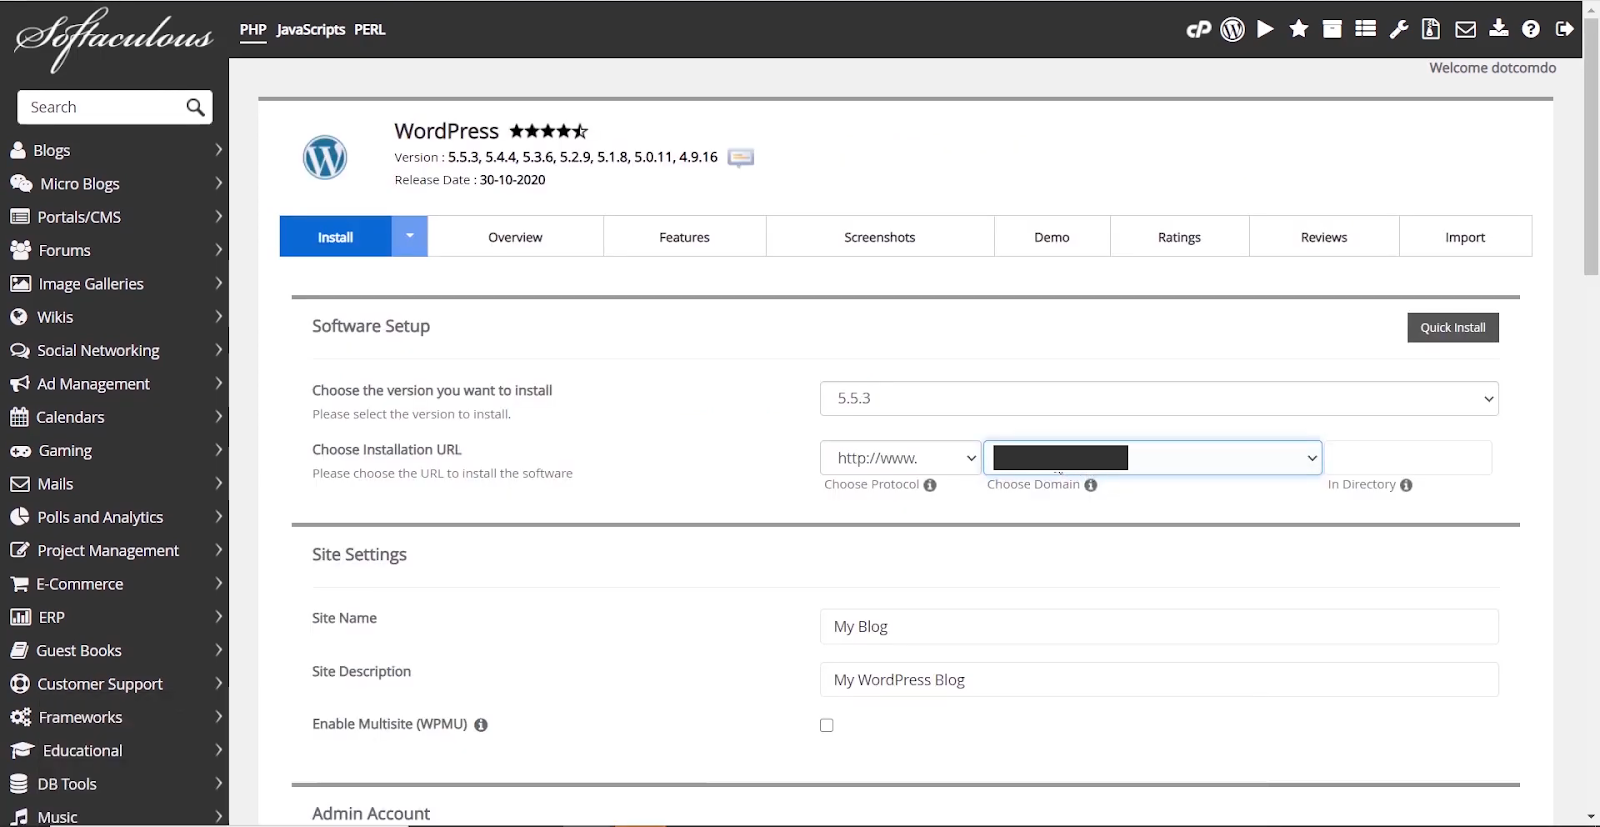The width and height of the screenshot is (1600, 827).
Task: Click the Softaculous logo
Action: point(113,39)
